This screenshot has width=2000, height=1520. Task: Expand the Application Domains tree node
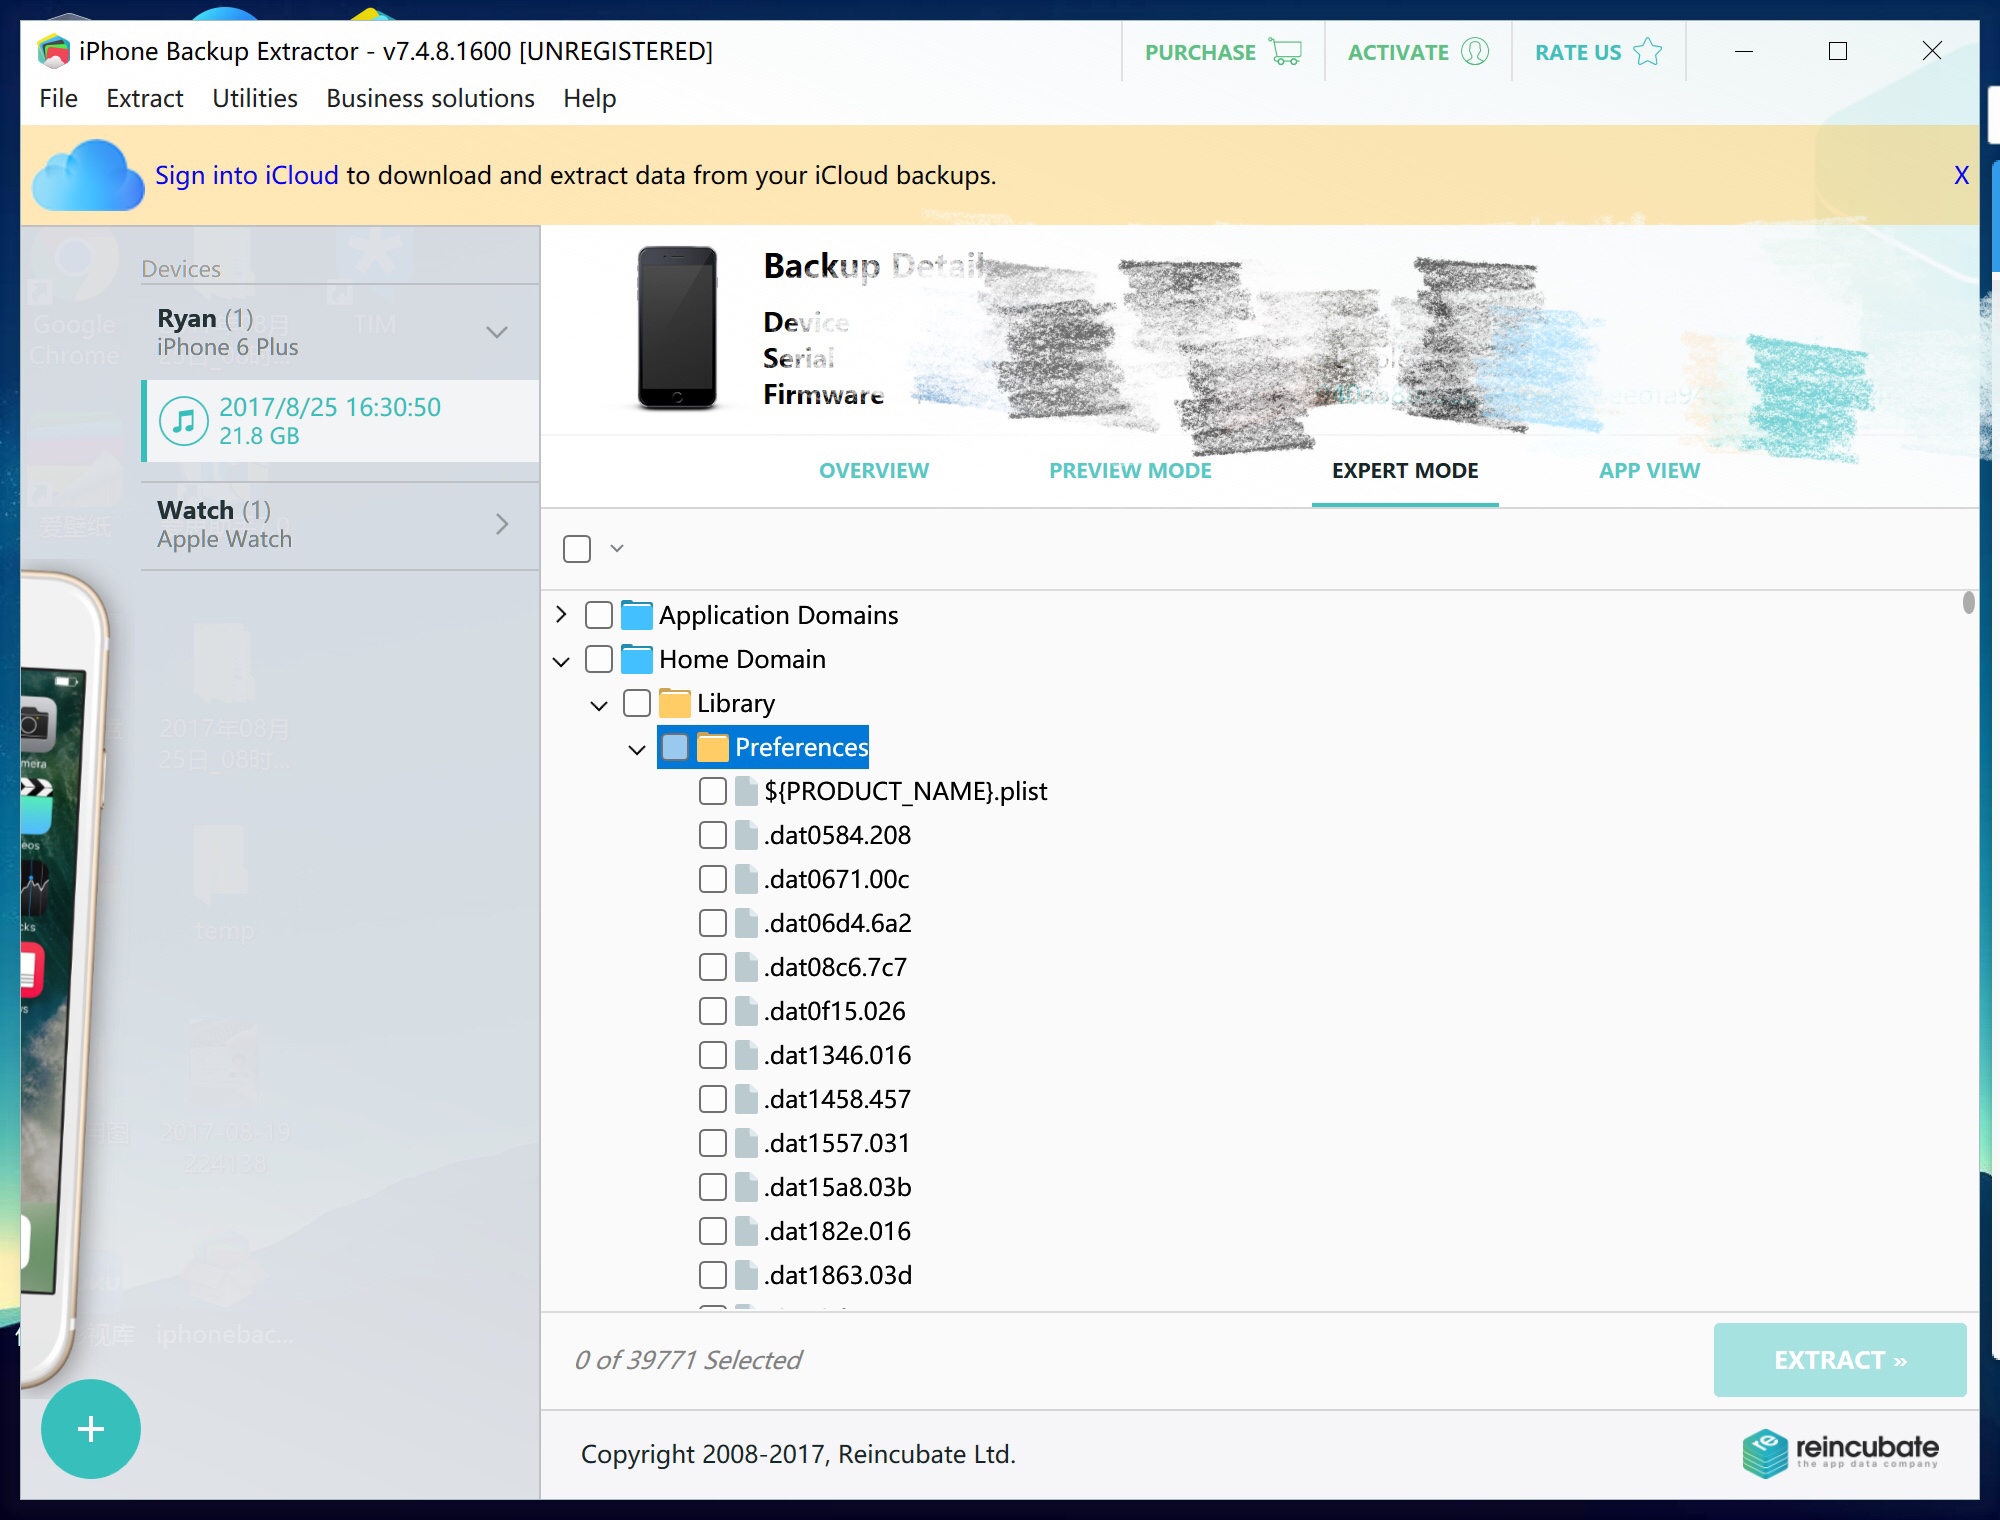[x=561, y=614]
